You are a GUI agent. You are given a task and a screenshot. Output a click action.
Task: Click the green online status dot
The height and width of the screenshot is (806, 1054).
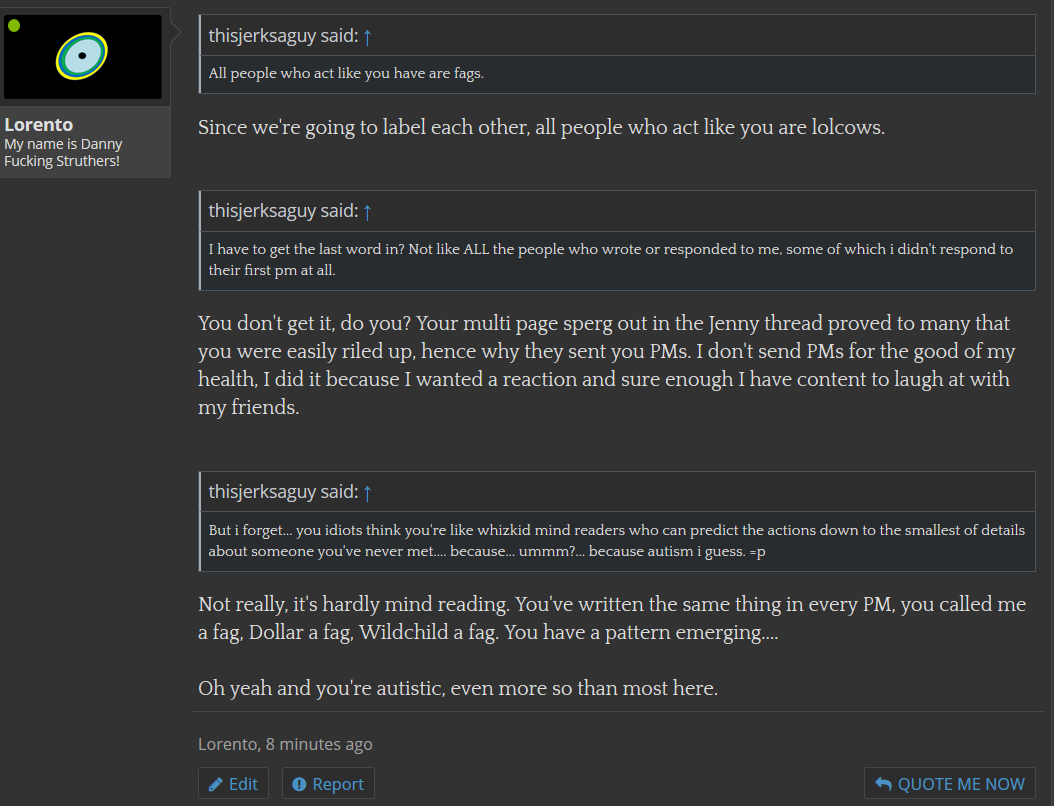[x=14, y=26]
